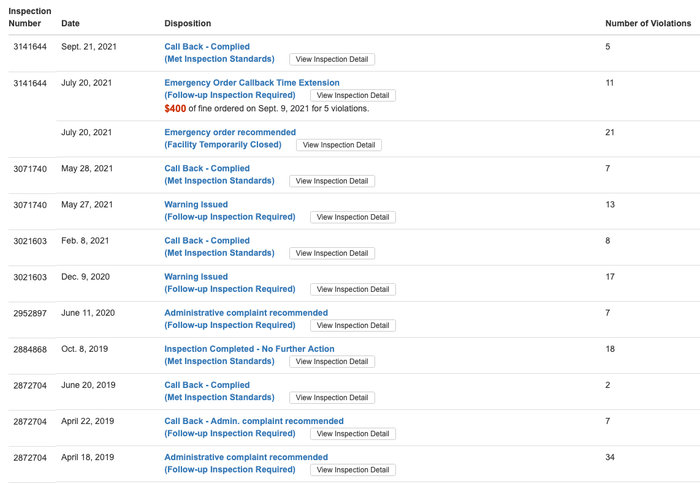Image resolution: width=700 pixels, height=484 pixels.
Task: View inspection detail for Oct. 8, 2019
Action: [x=332, y=361]
